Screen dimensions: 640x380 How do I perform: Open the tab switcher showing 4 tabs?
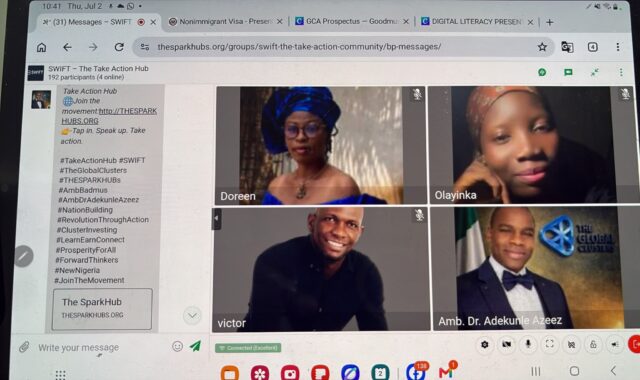(593, 47)
